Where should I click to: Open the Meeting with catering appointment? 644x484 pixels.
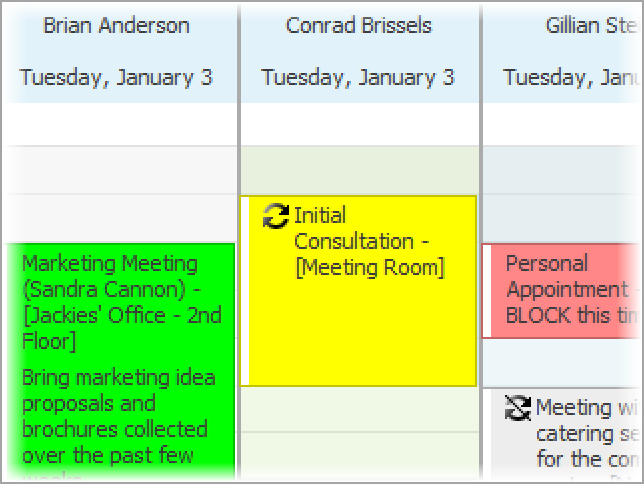pyautogui.click(x=562, y=435)
